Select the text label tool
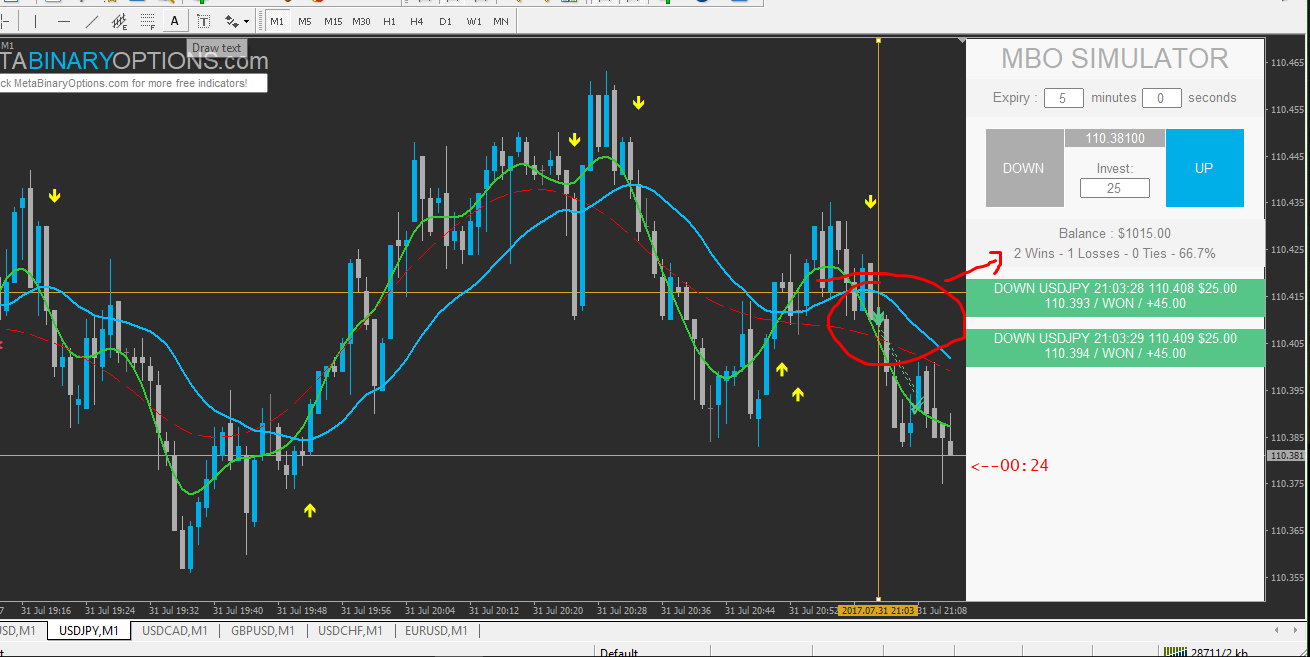Viewport: 1310px width, 657px height. coord(203,21)
